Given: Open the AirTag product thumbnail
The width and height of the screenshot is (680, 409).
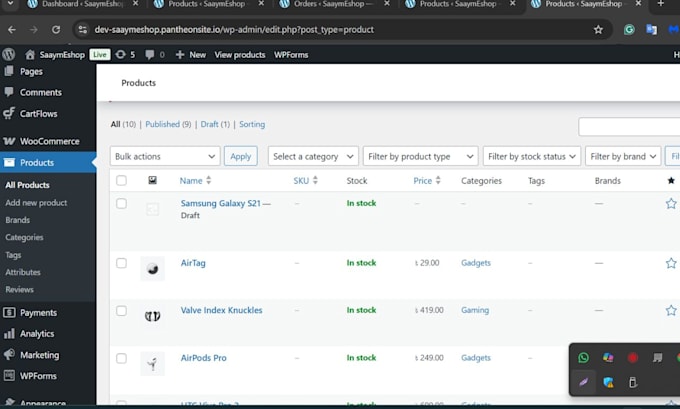Looking at the screenshot, I should click(x=152, y=269).
